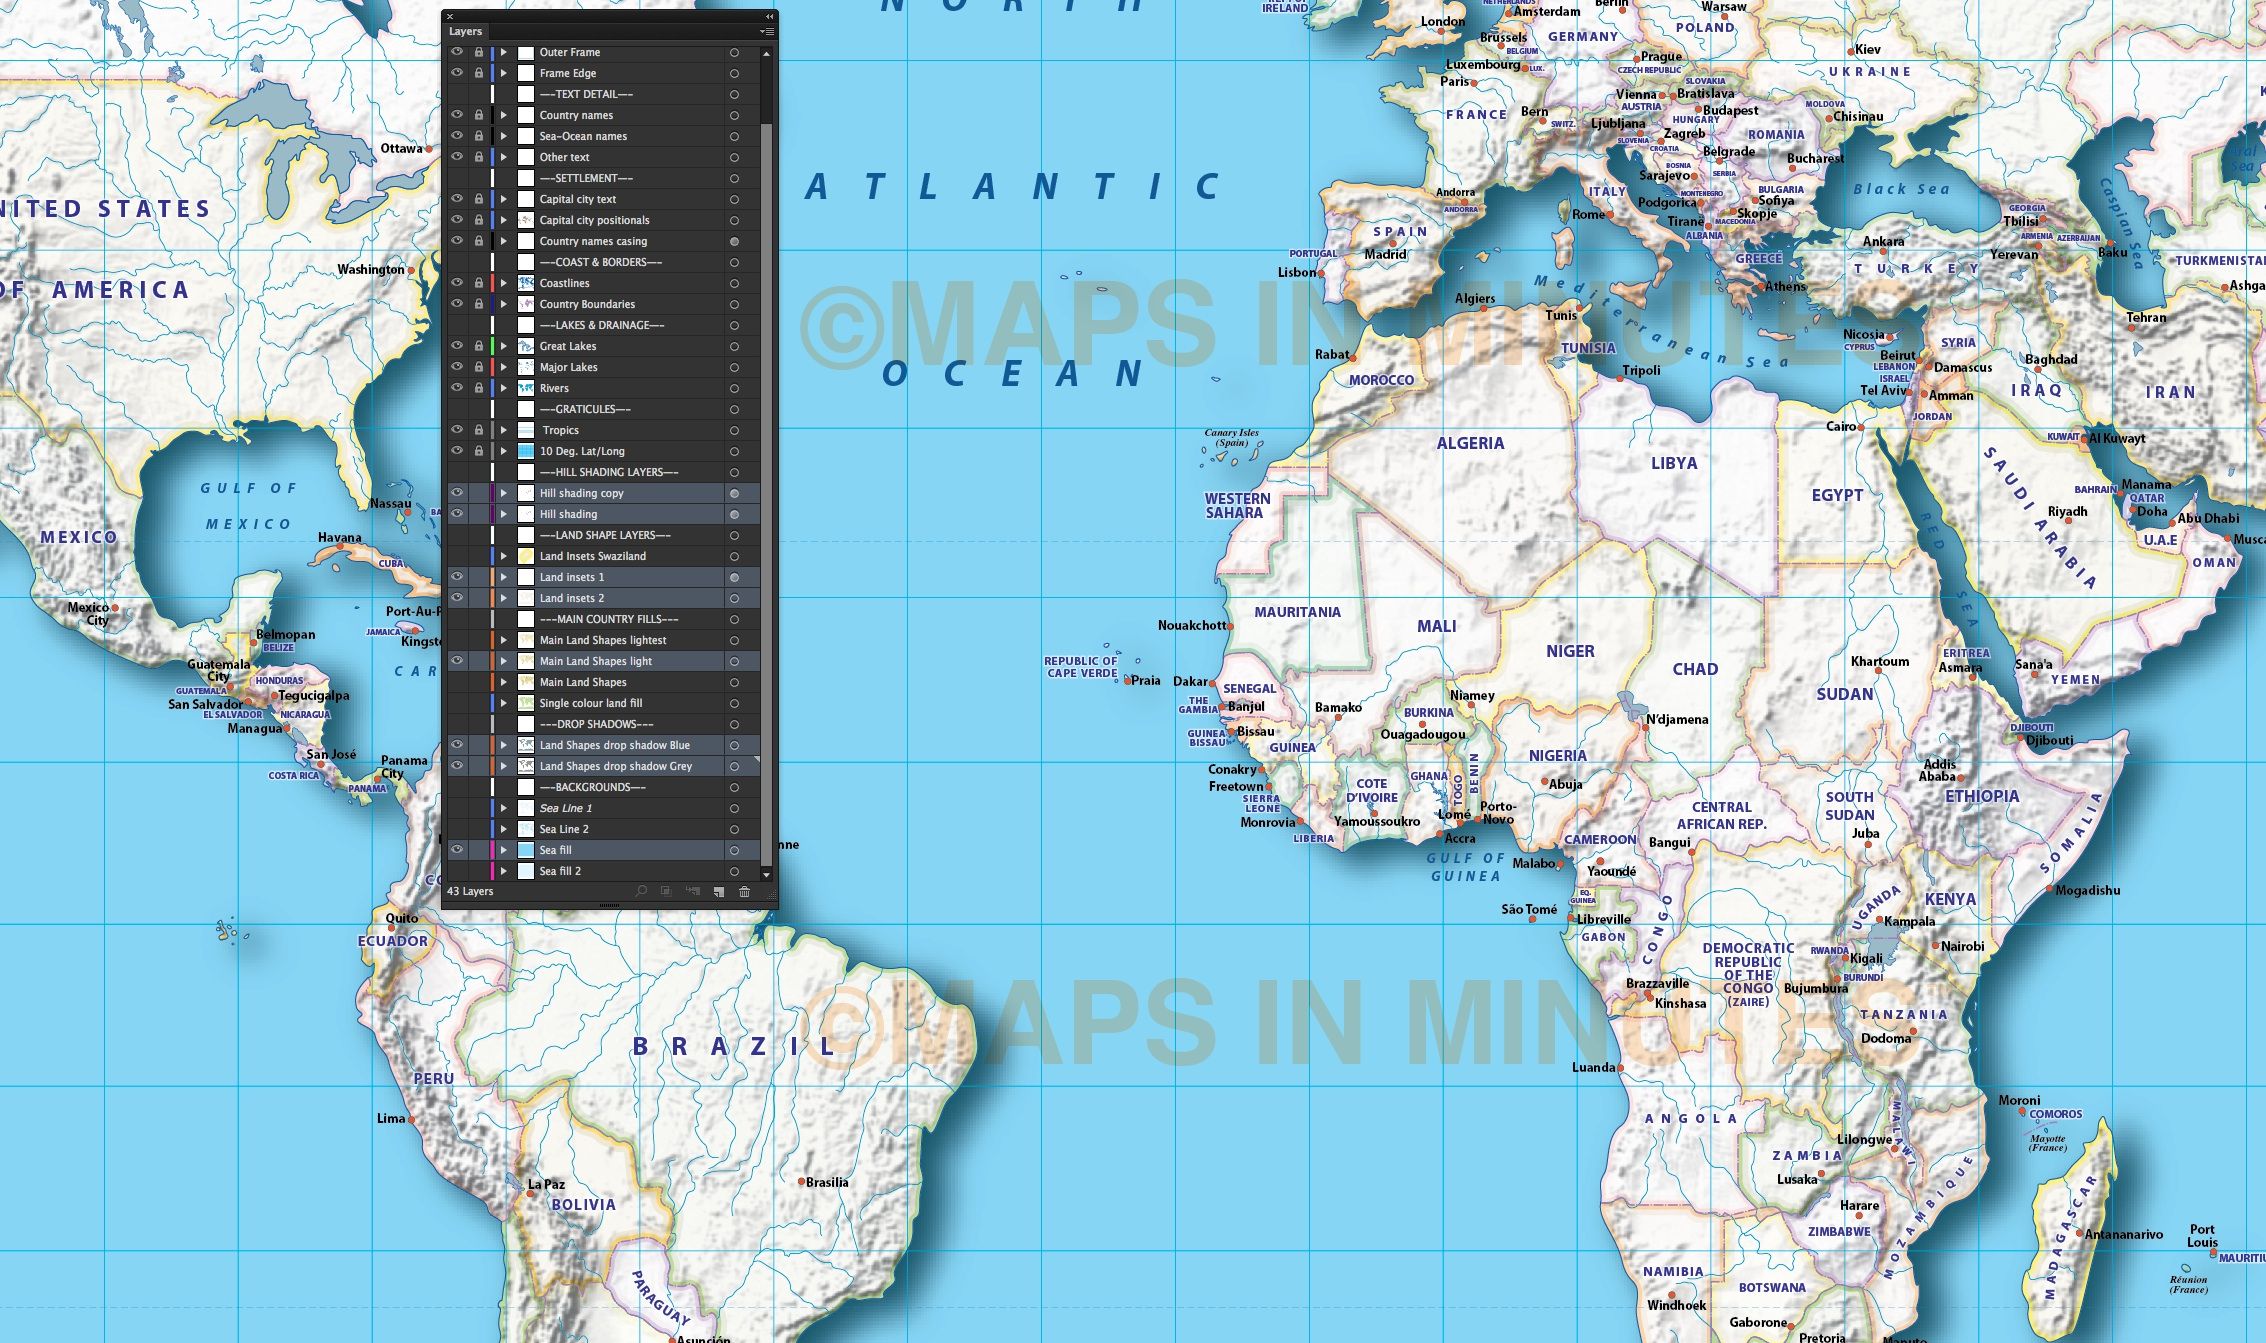Select the Main Land Shapes layer name
Image resolution: width=2266 pixels, height=1343 pixels.
(x=583, y=682)
